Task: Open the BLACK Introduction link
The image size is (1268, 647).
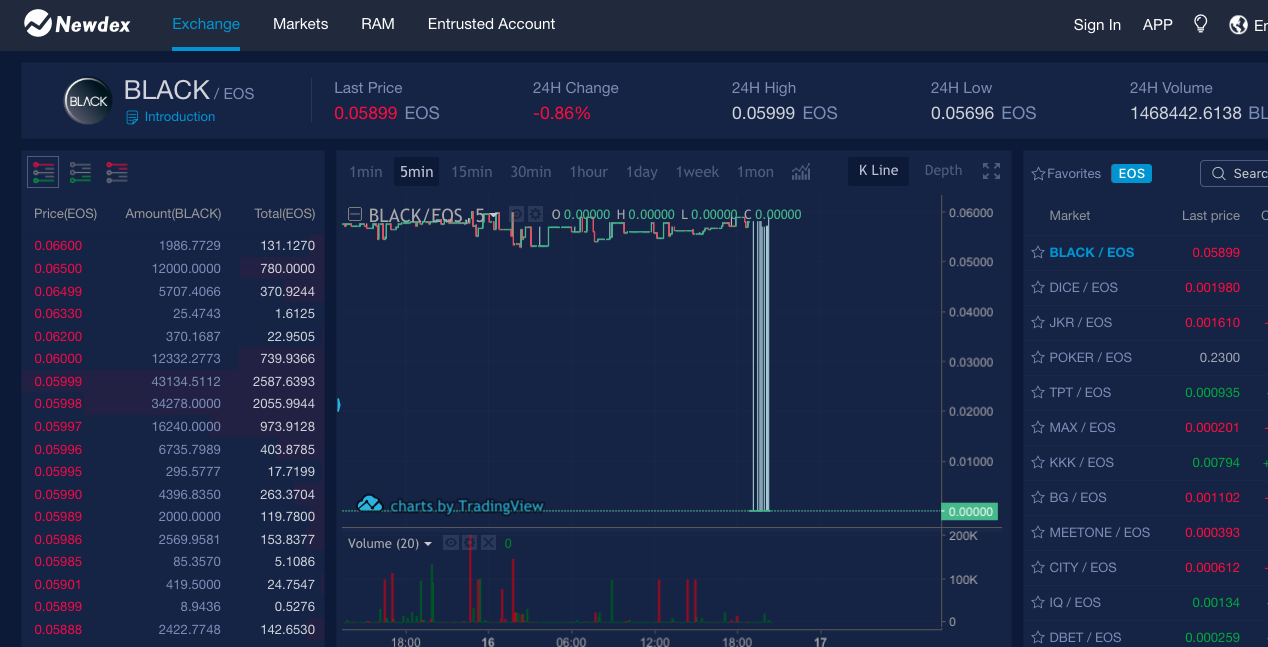Action: 170,117
